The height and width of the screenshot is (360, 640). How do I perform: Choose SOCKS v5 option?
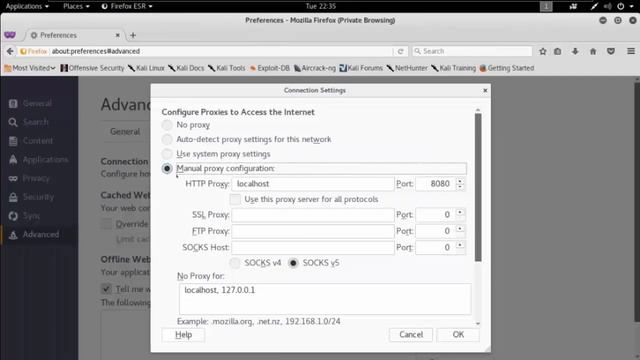point(293,263)
